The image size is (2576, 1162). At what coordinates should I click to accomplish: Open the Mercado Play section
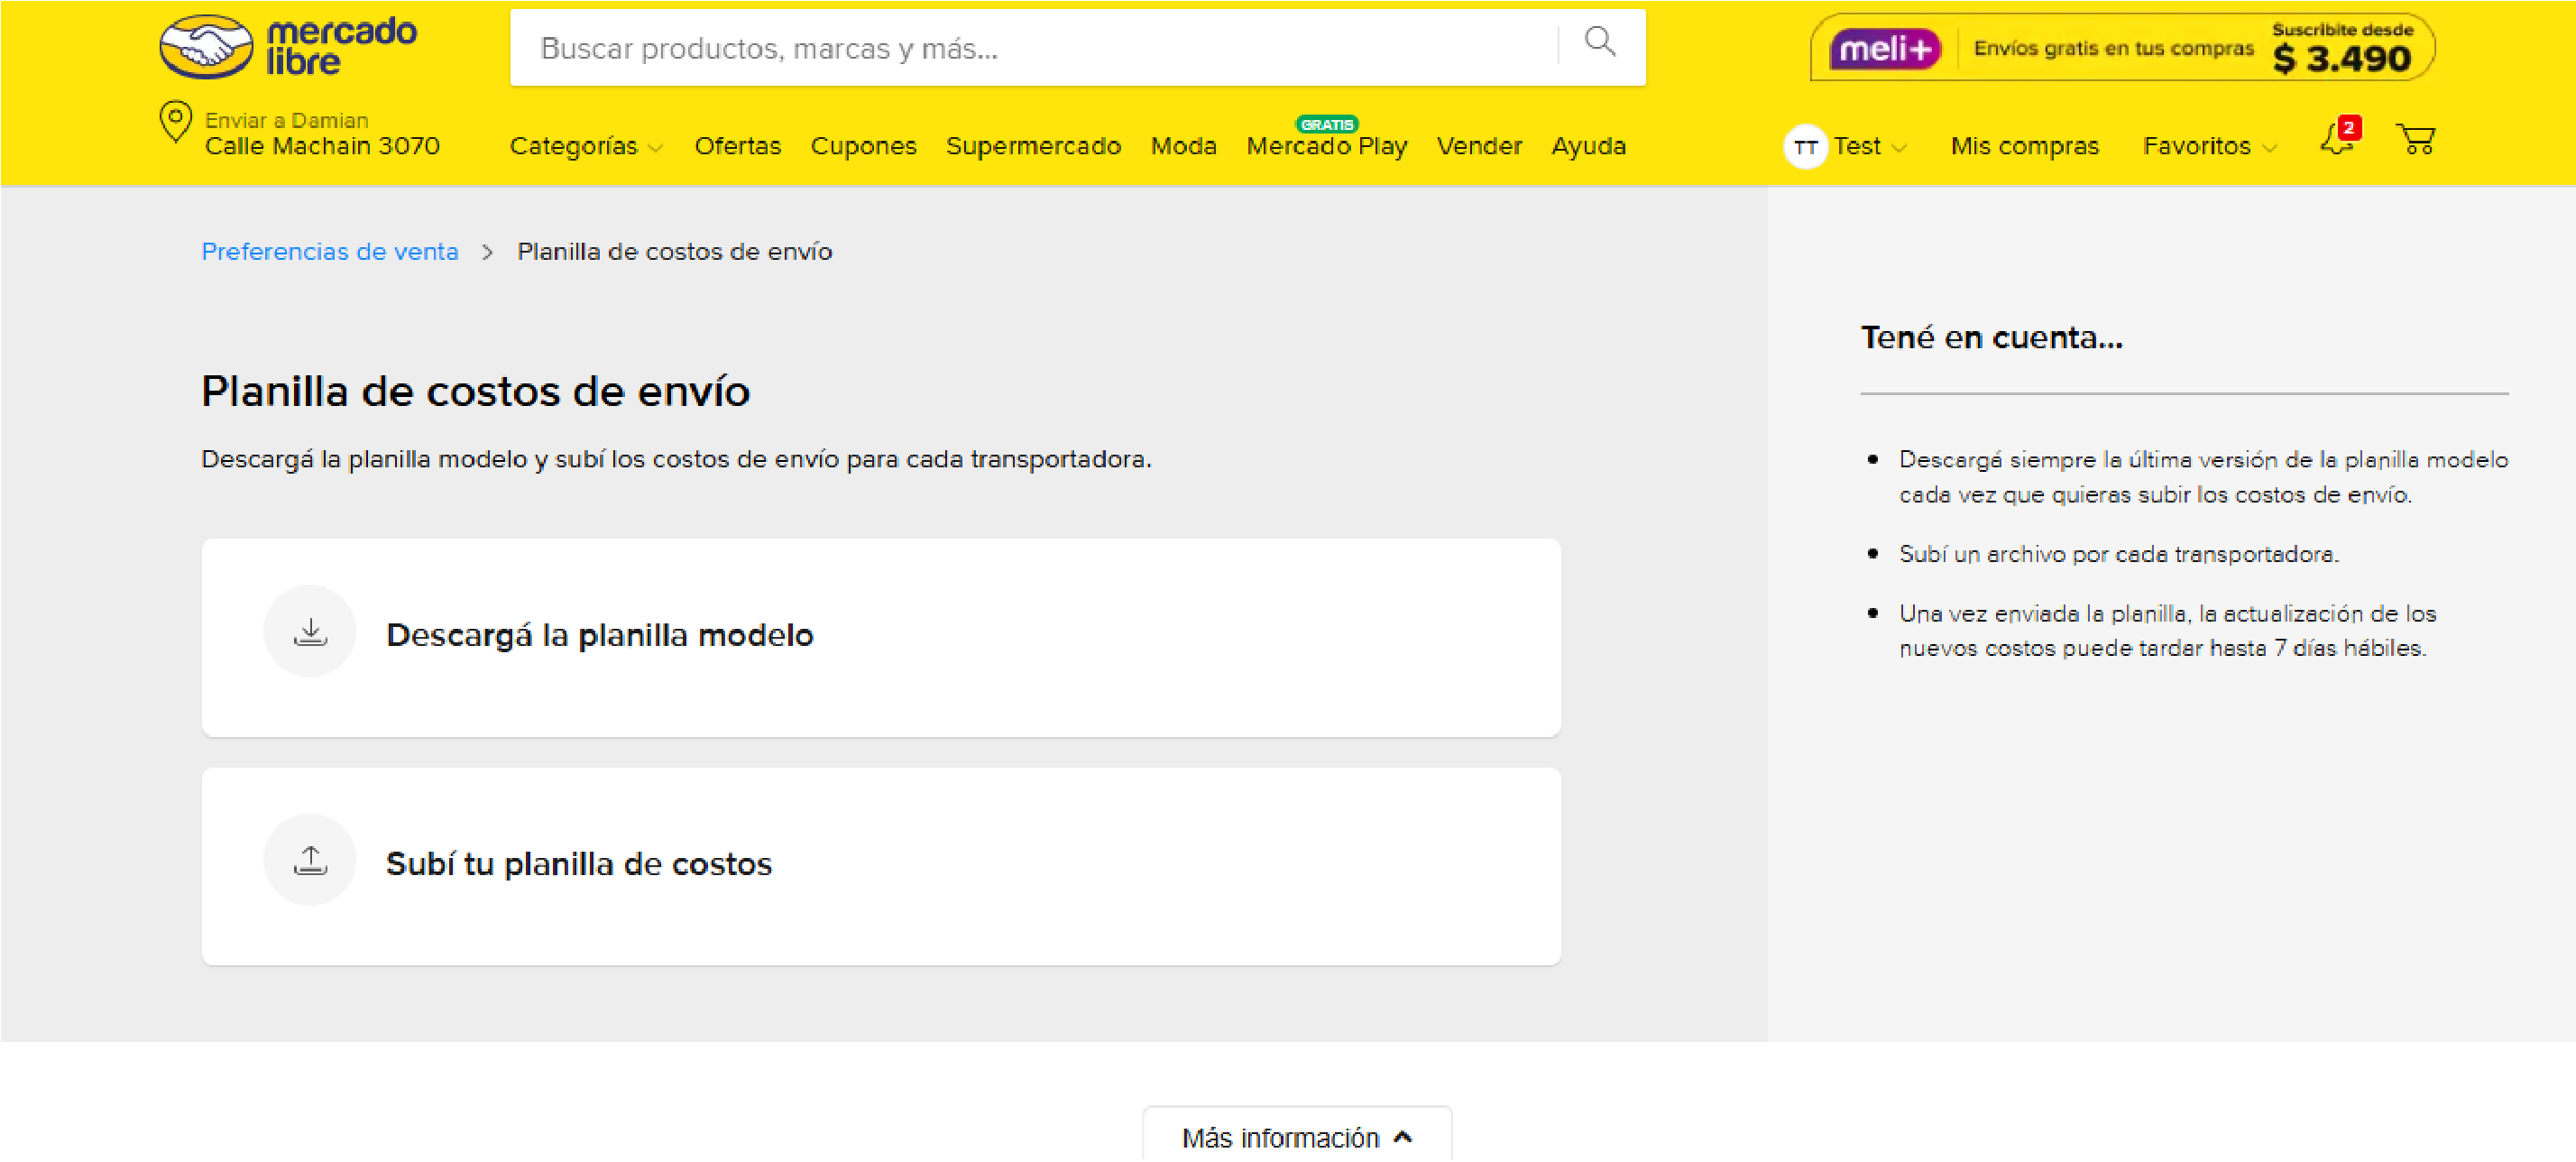tap(1327, 146)
